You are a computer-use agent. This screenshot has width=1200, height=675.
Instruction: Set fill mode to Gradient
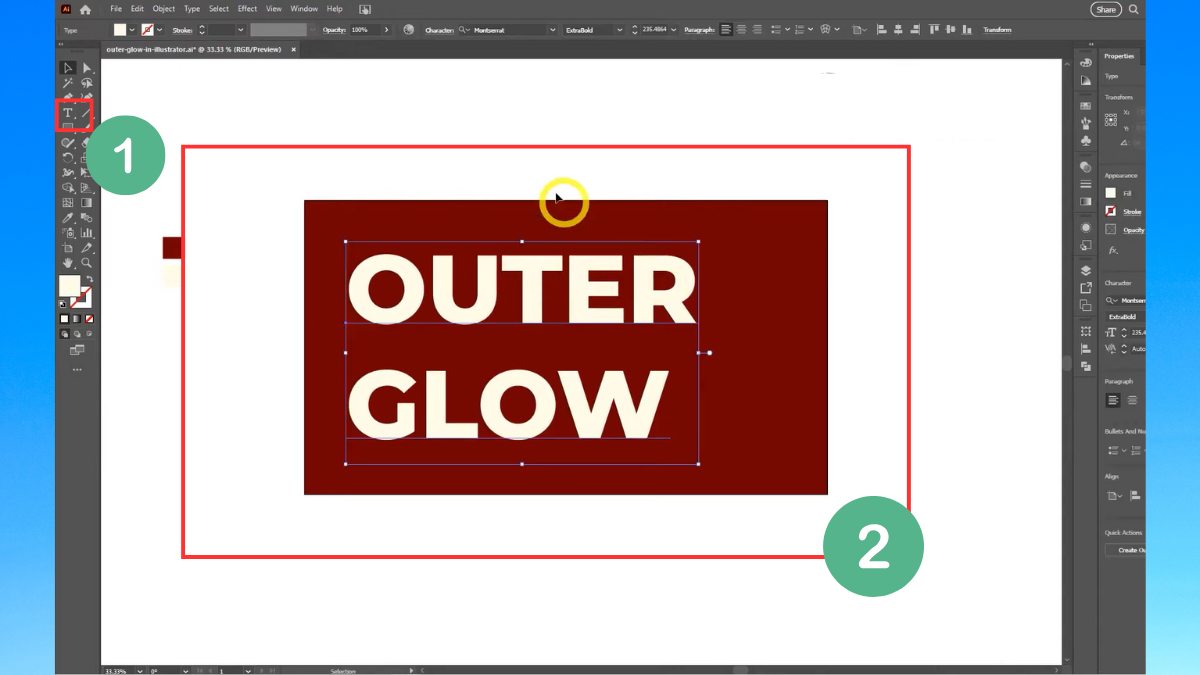[75, 319]
